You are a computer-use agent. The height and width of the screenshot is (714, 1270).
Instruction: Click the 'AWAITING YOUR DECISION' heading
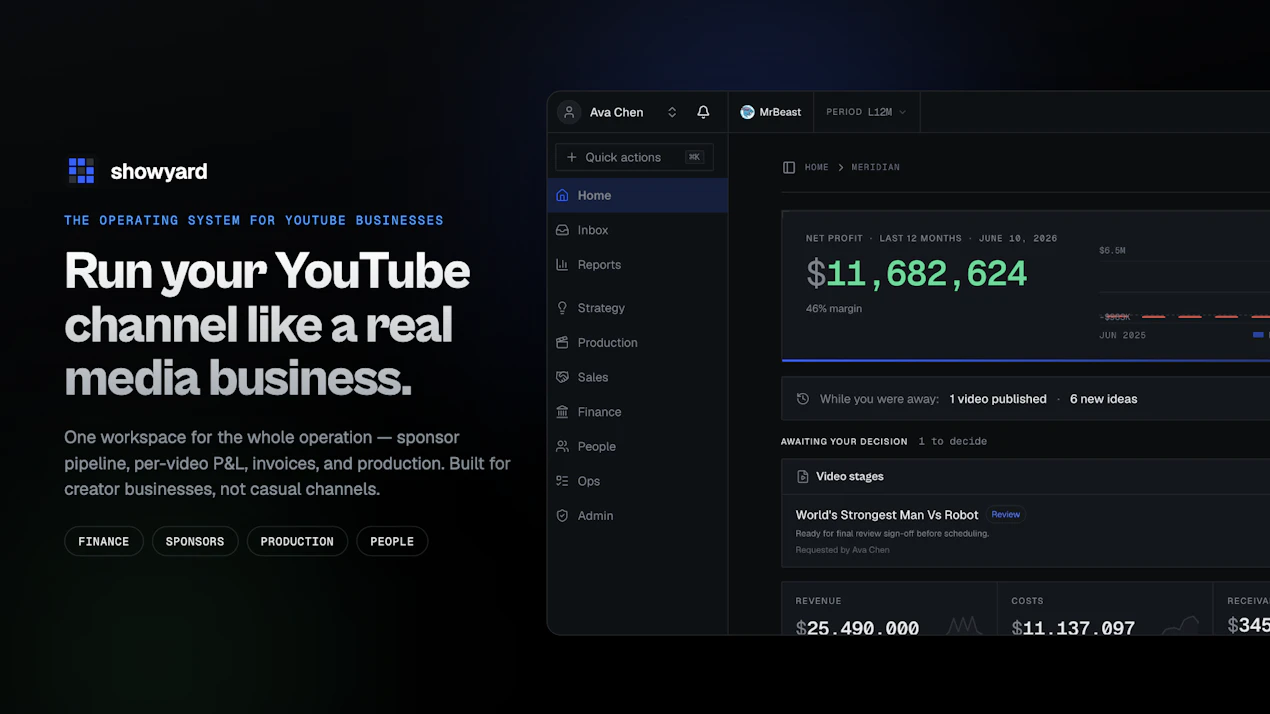click(x=844, y=441)
